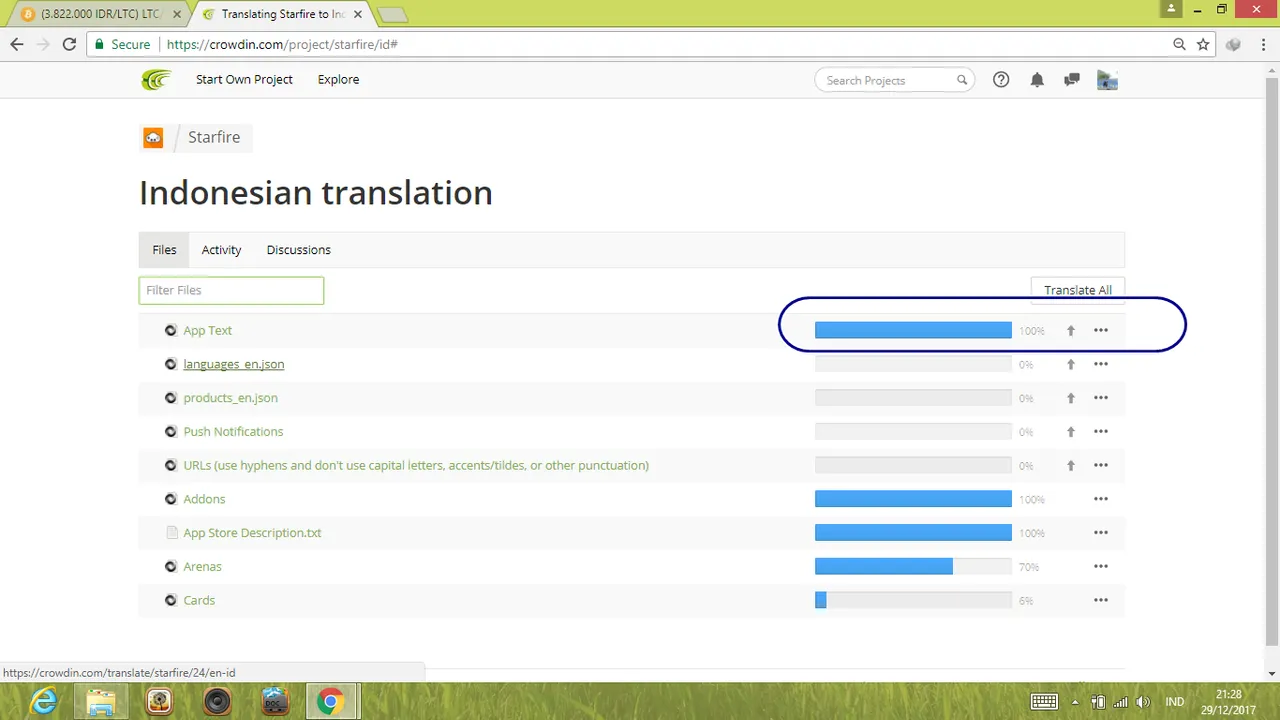Reload the page with refresh icon
Image resolution: width=1280 pixels, height=720 pixels.
[69, 45]
